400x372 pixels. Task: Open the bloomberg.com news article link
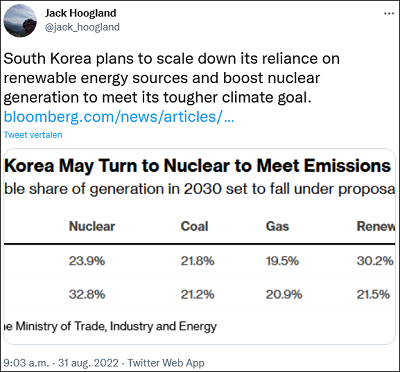(119, 117)
